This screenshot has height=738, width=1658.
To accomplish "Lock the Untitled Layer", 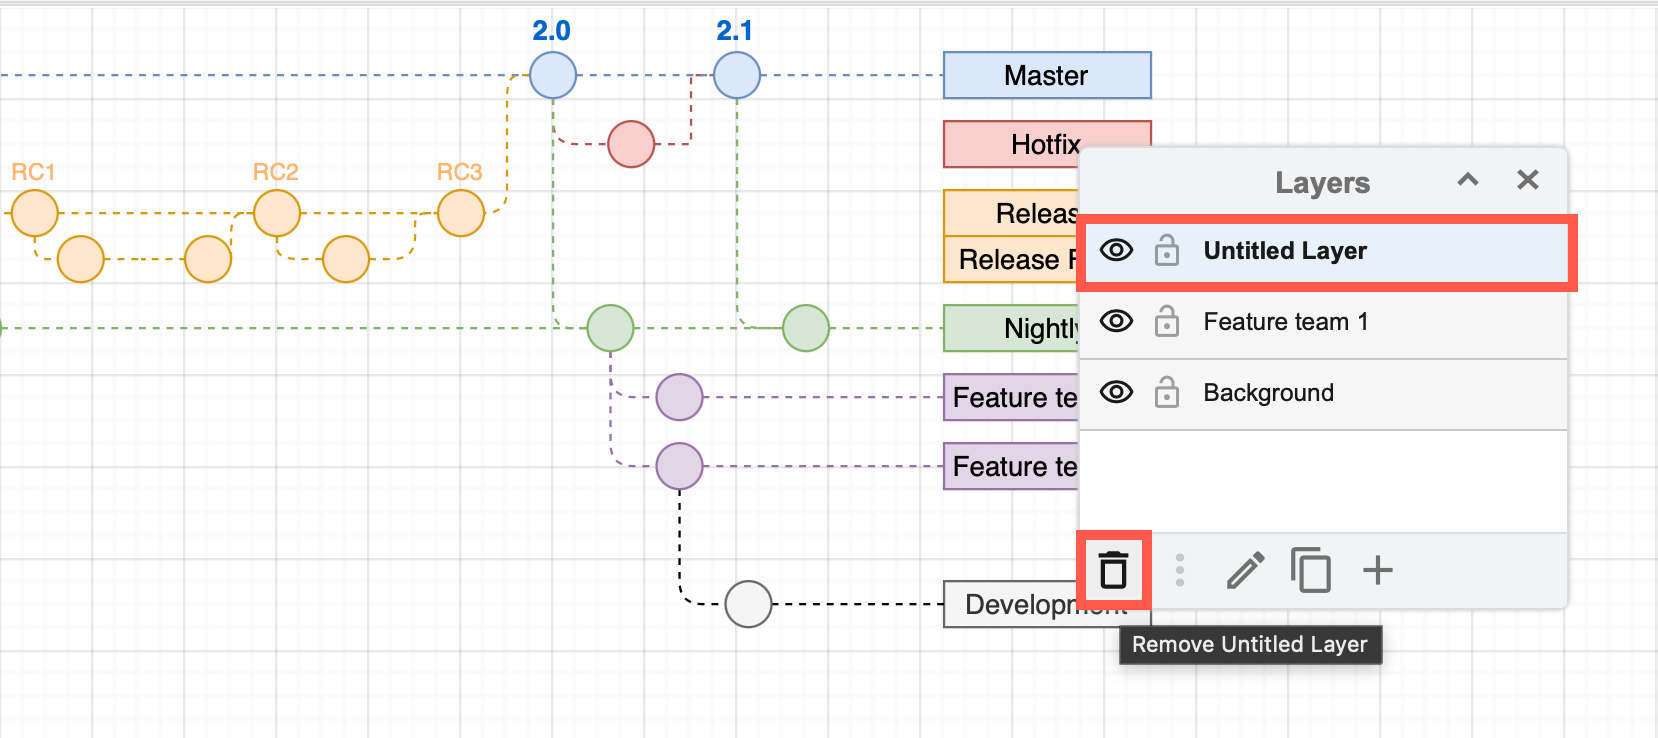I will coord(1166,250).
